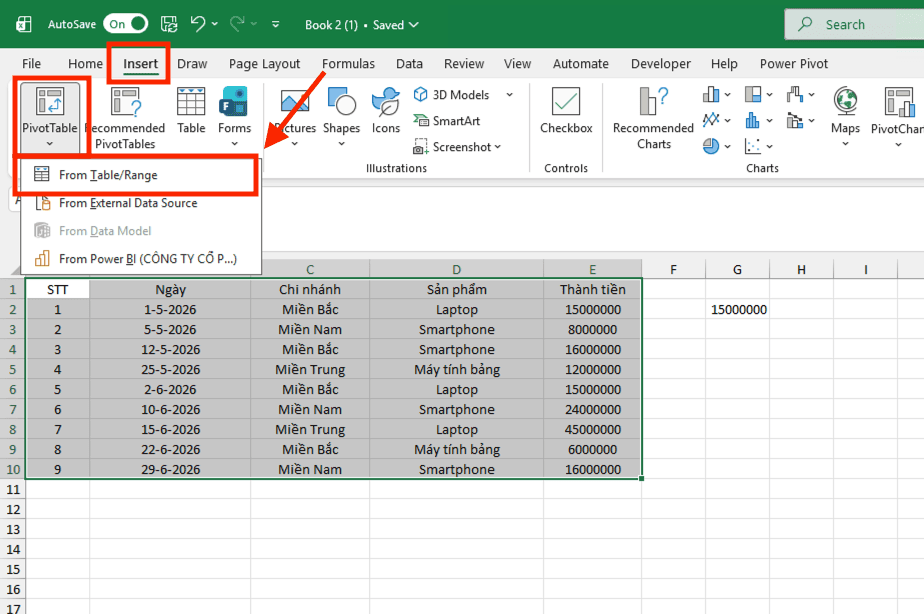Click cell G2 containing 15000000
Image resolution: width=924 pixels, height=614 pixels.
pos(737,309)
